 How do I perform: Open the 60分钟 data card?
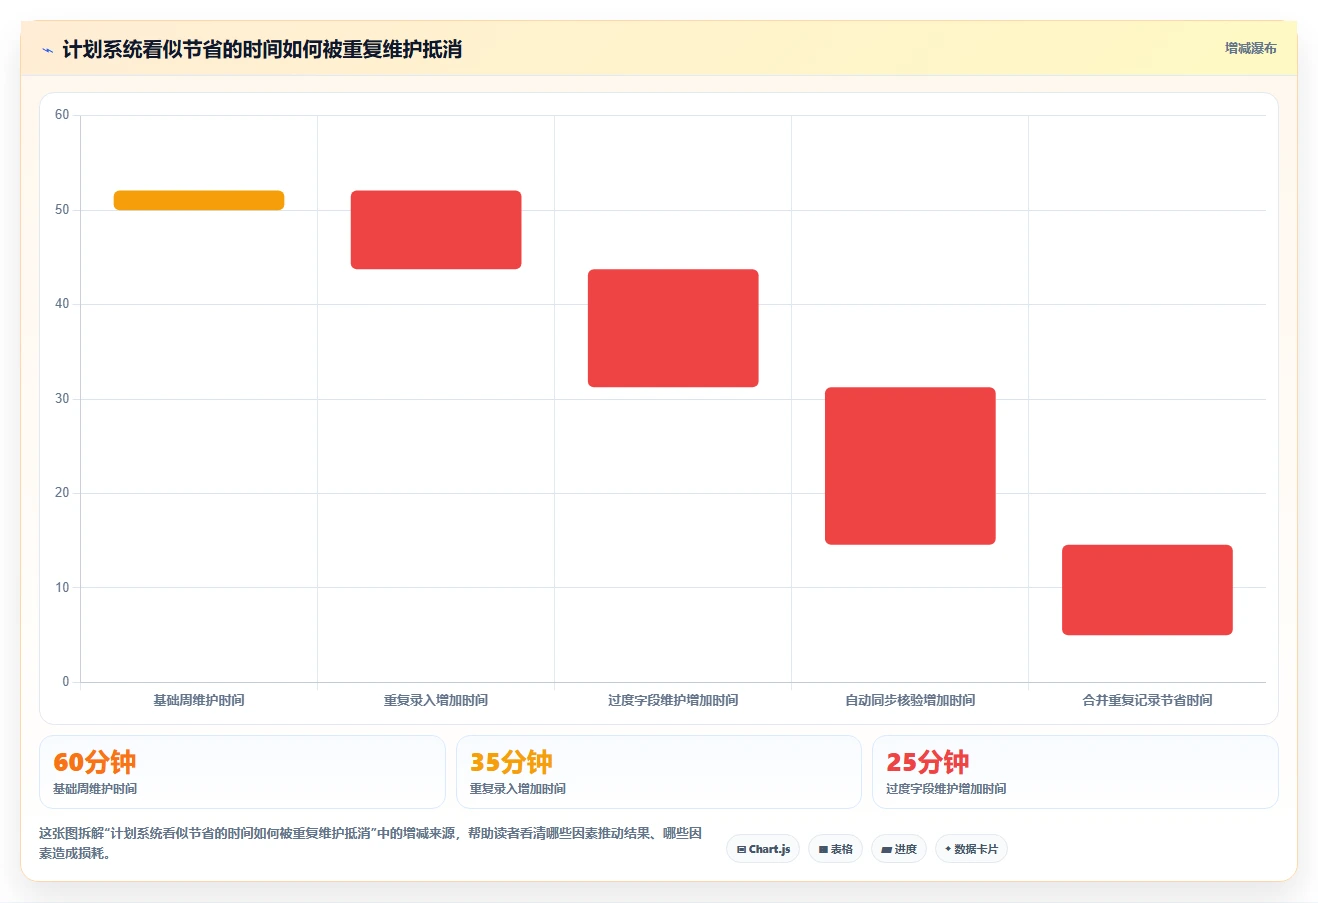[242, 772]
